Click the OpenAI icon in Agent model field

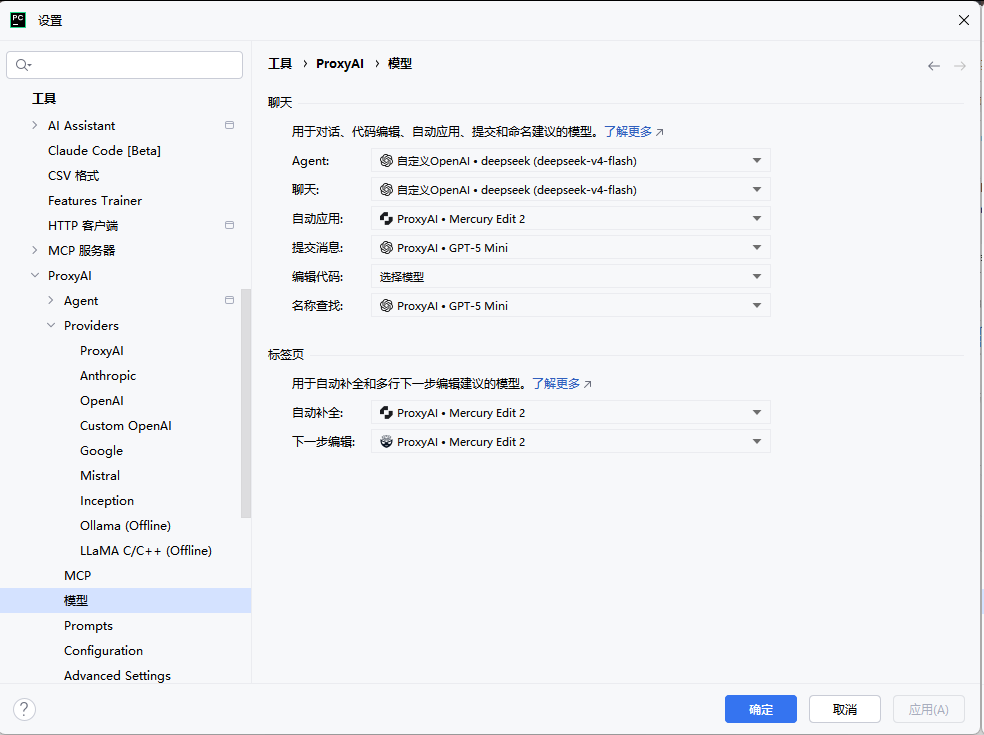(x=387, y=161)
